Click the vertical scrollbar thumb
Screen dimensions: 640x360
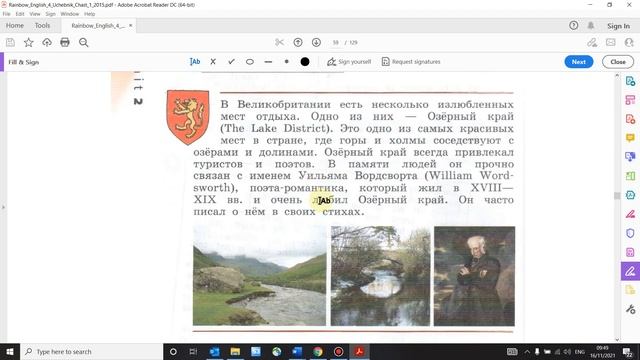(617, 196)
